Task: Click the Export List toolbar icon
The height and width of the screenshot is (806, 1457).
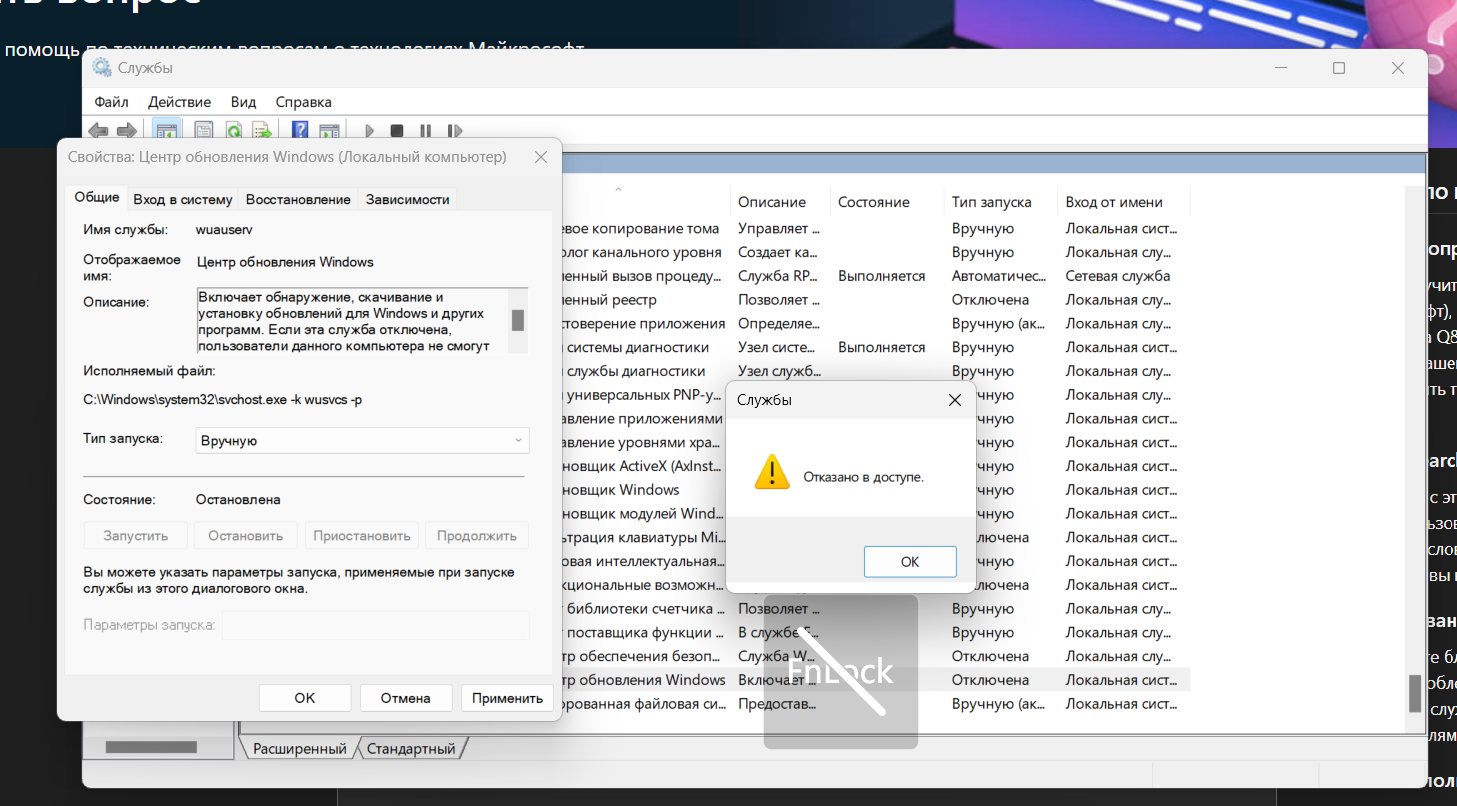Action: click(261, 131)
